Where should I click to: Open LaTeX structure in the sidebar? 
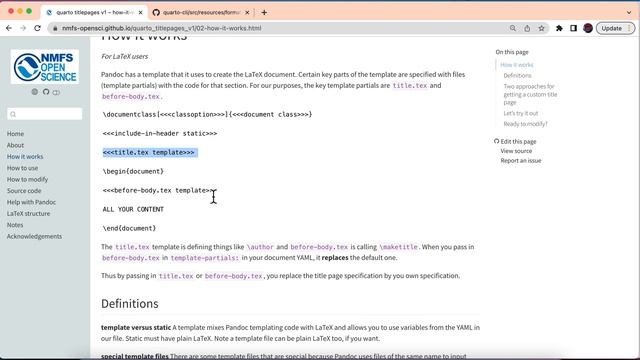pyautogui.click(x=29, y=214)
